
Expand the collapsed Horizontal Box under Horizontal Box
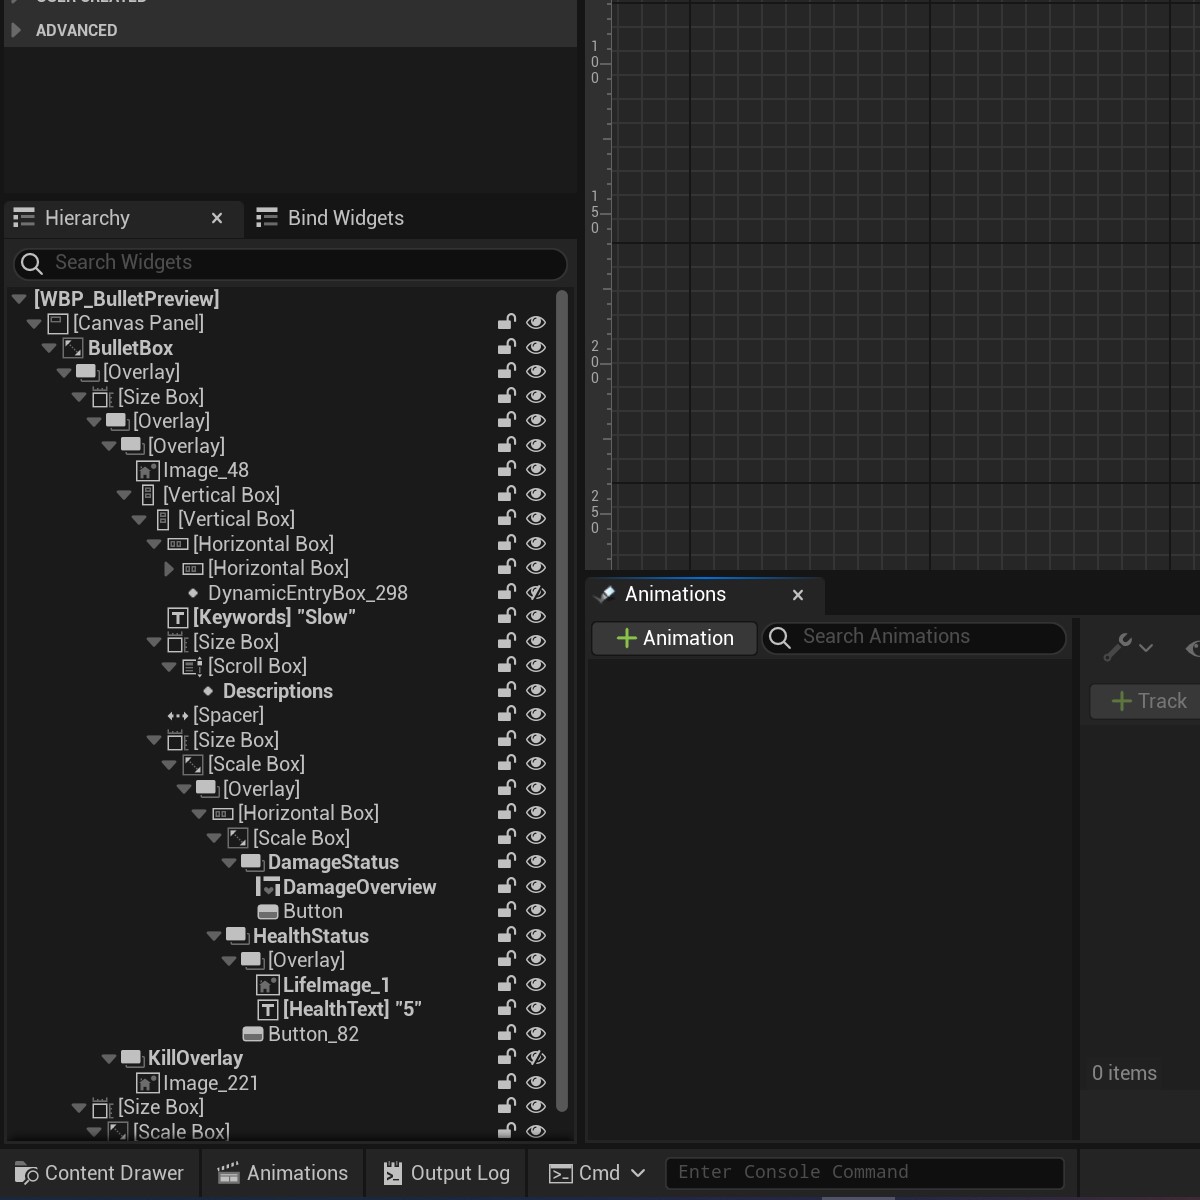click(169, 568)
